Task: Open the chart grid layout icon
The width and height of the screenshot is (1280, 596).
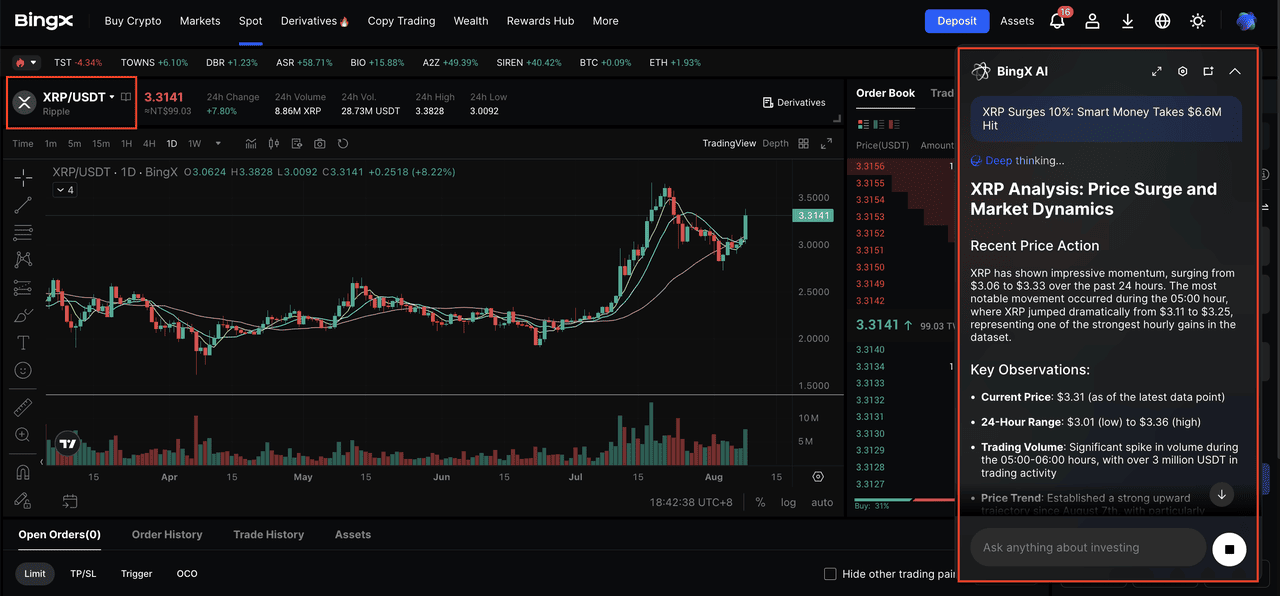Action: (803, 144)
